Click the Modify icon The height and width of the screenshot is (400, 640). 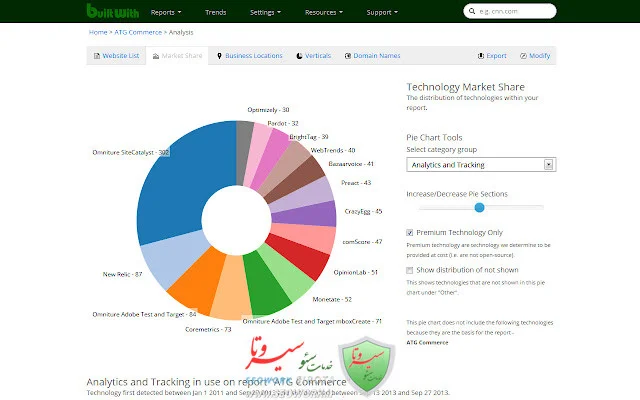[x=520, y=56]
